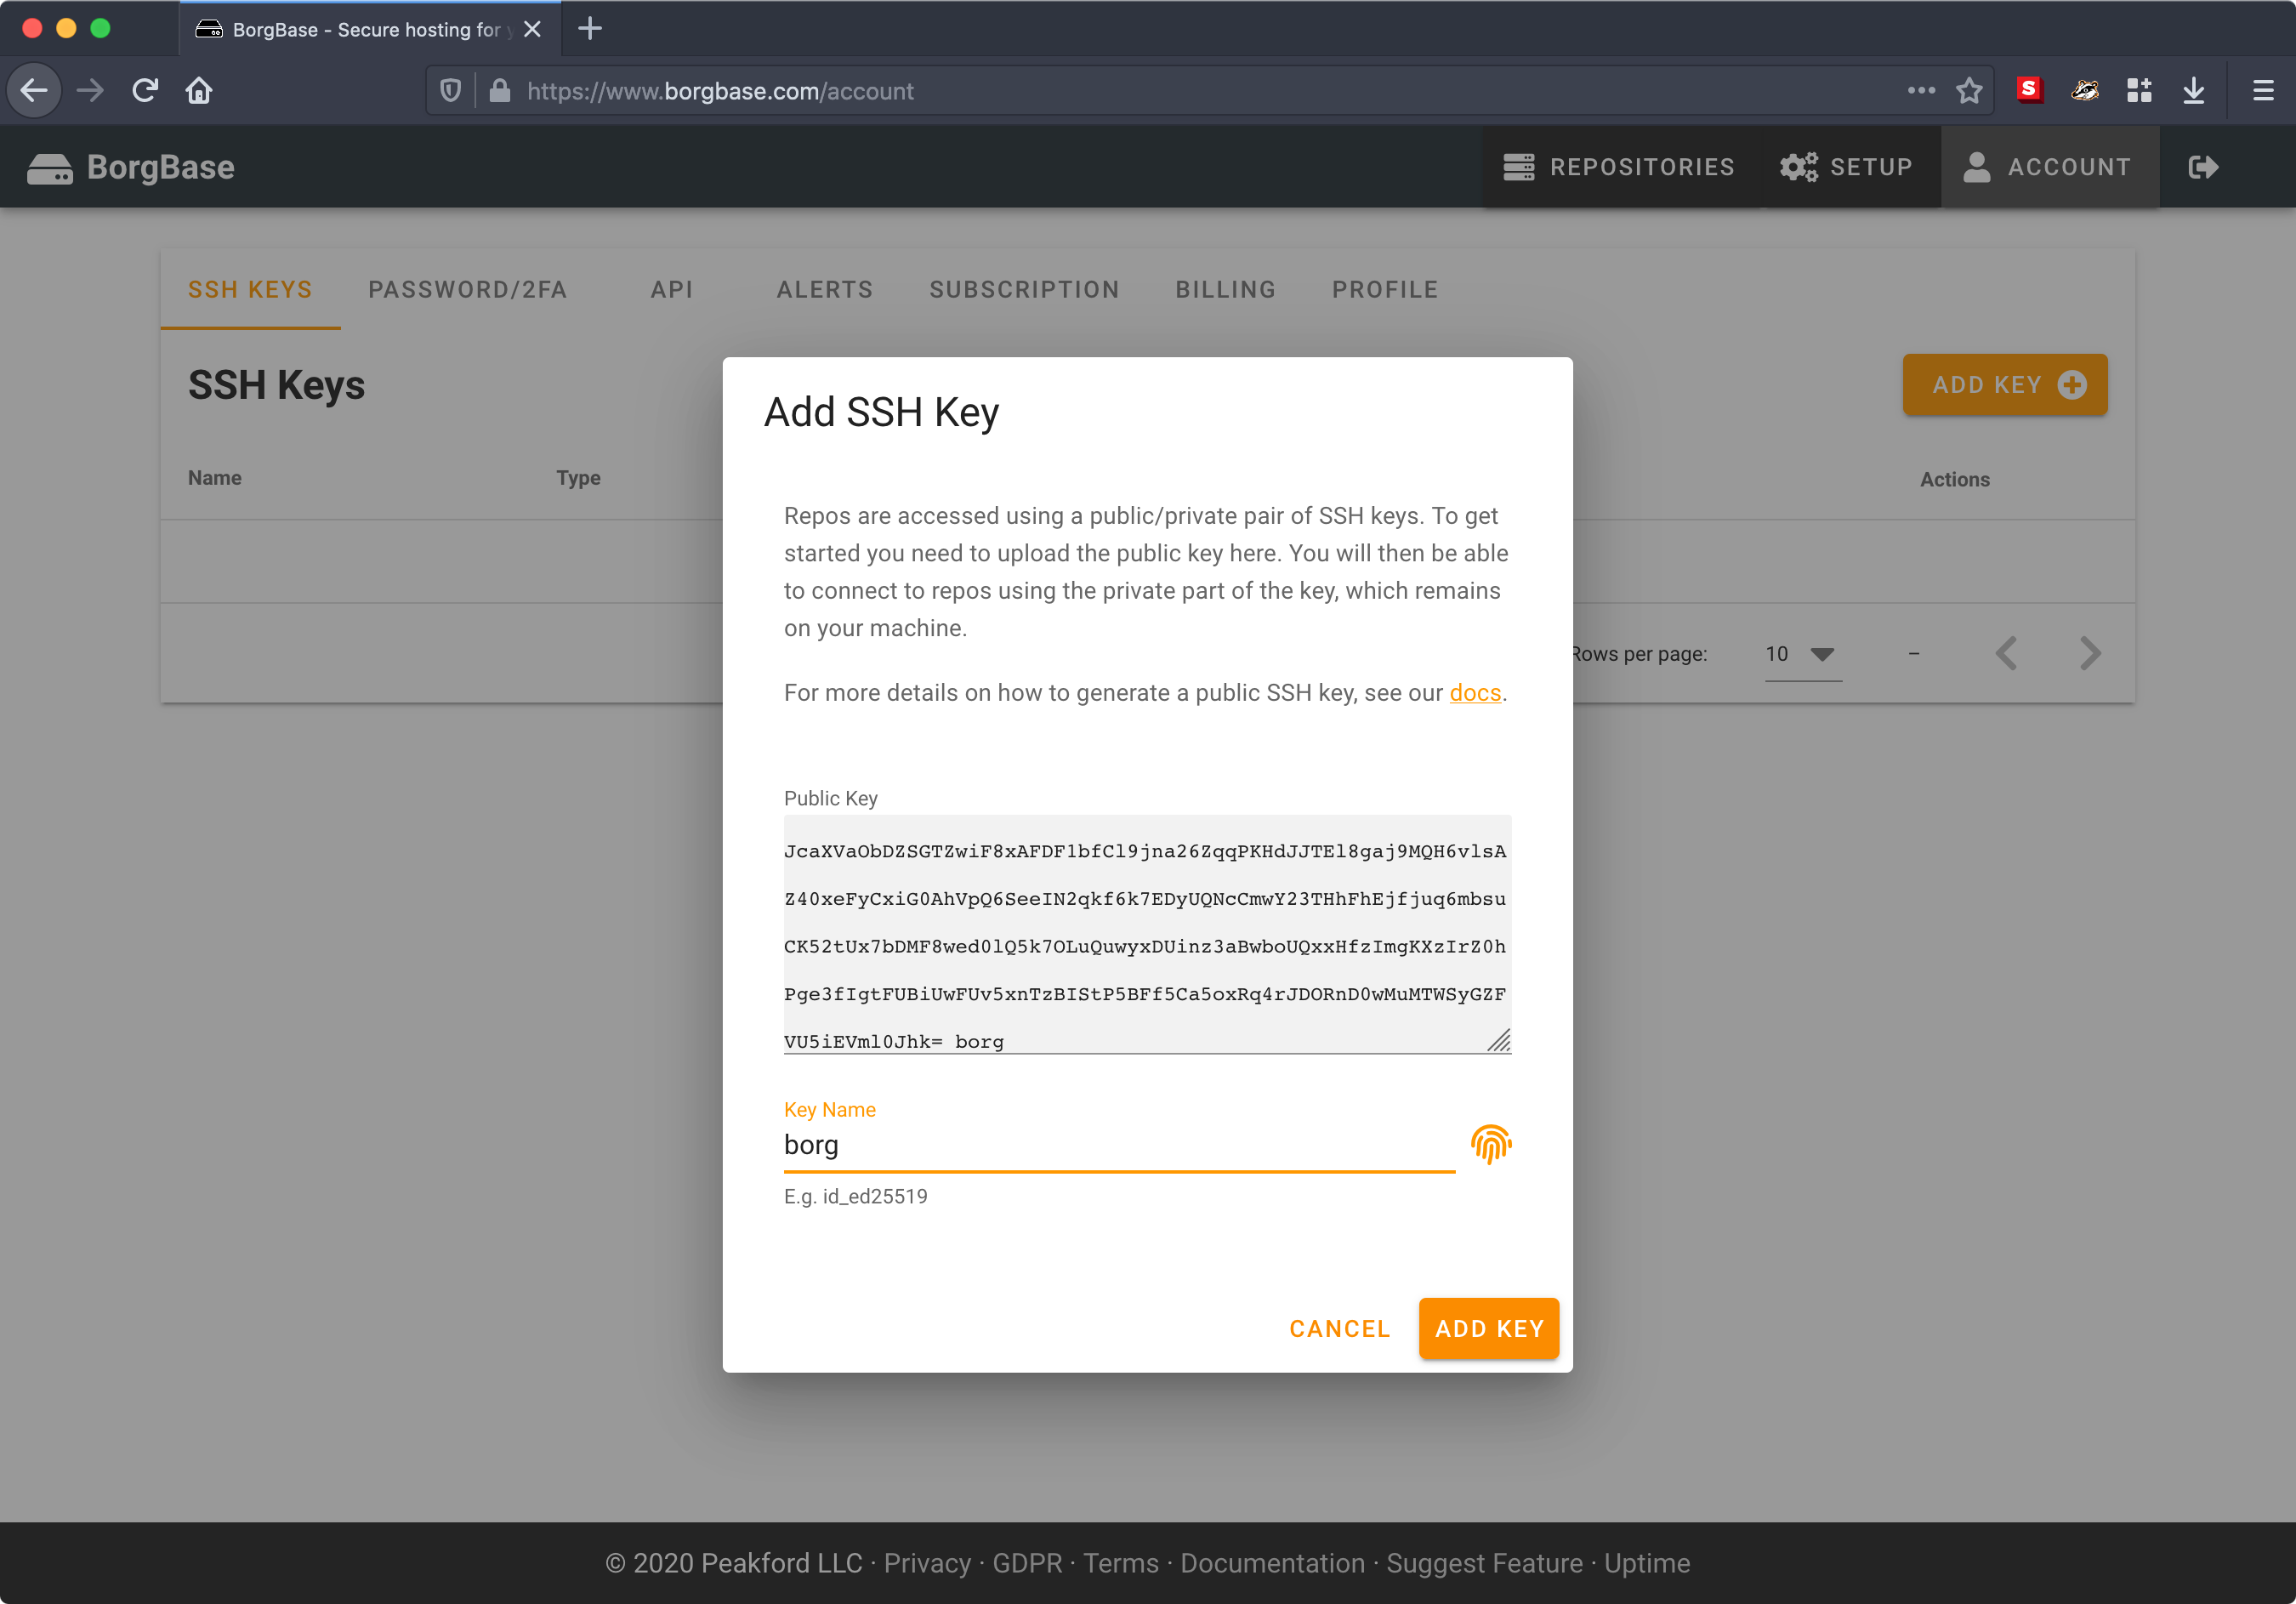Open Firefox hamburger menu
Viewport: 2296px width, 1604px height.
coord(2263,91)
